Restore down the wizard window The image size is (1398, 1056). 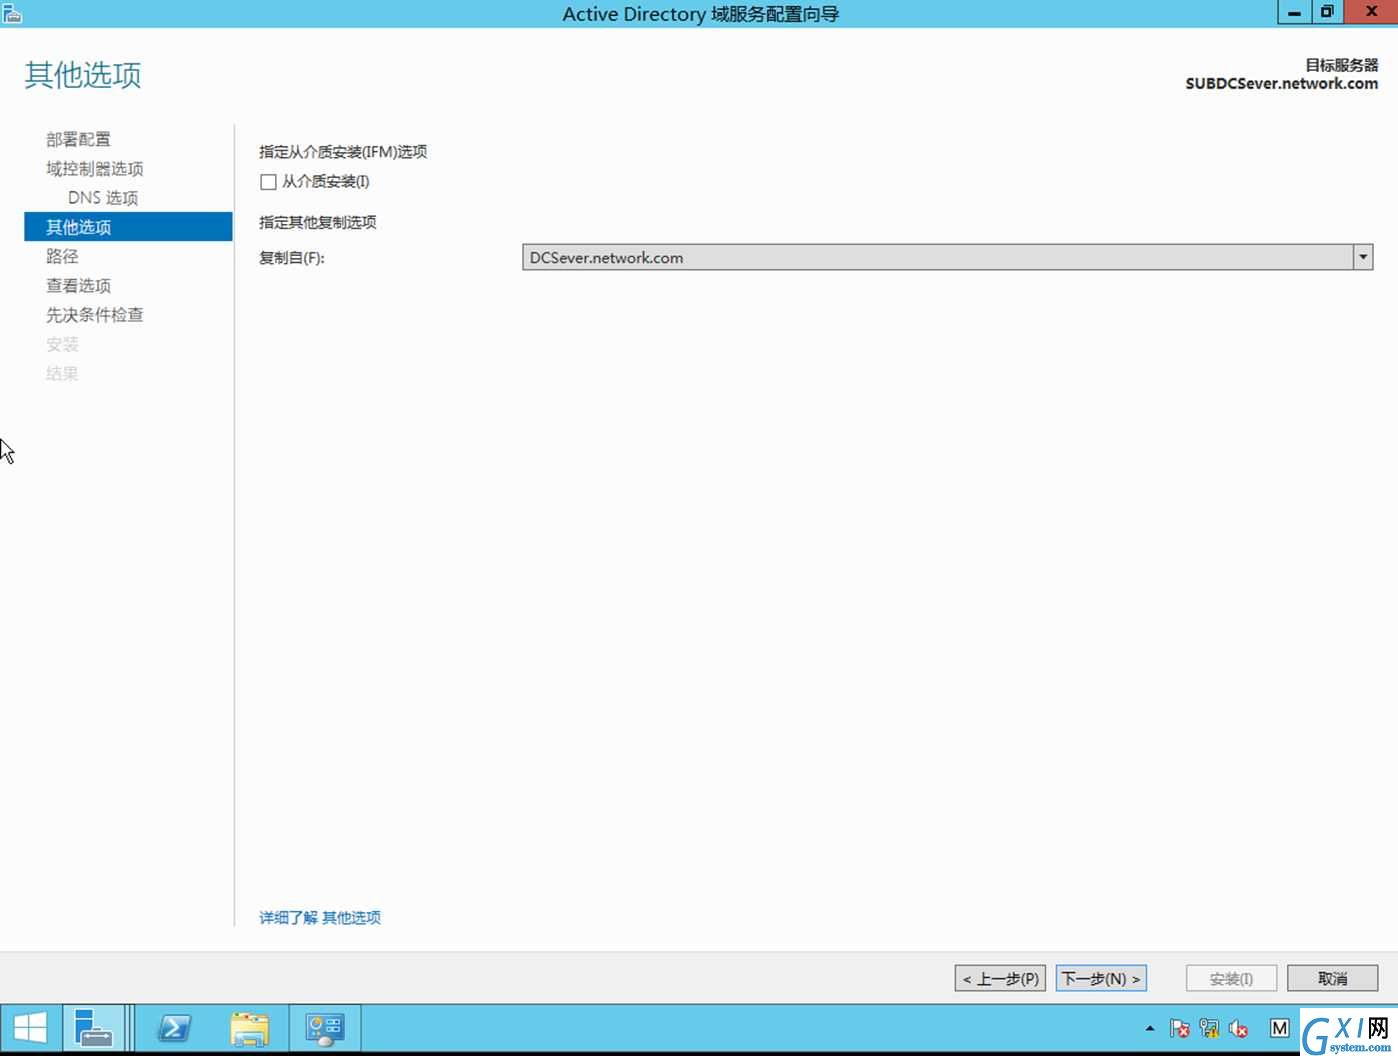coord(1327,12)
